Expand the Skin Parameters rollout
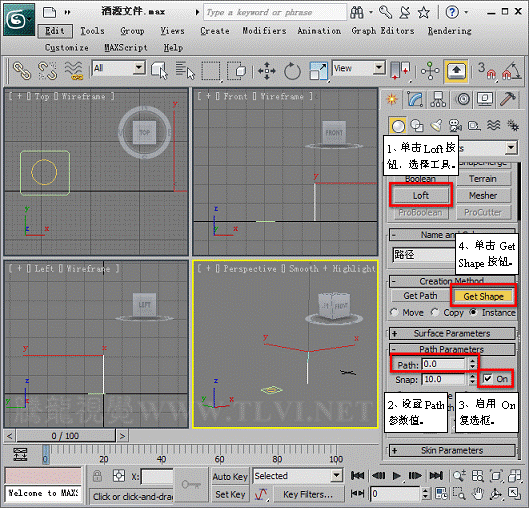Image resolution: width=529 pixels, height=508 pixels. [452, 450]
